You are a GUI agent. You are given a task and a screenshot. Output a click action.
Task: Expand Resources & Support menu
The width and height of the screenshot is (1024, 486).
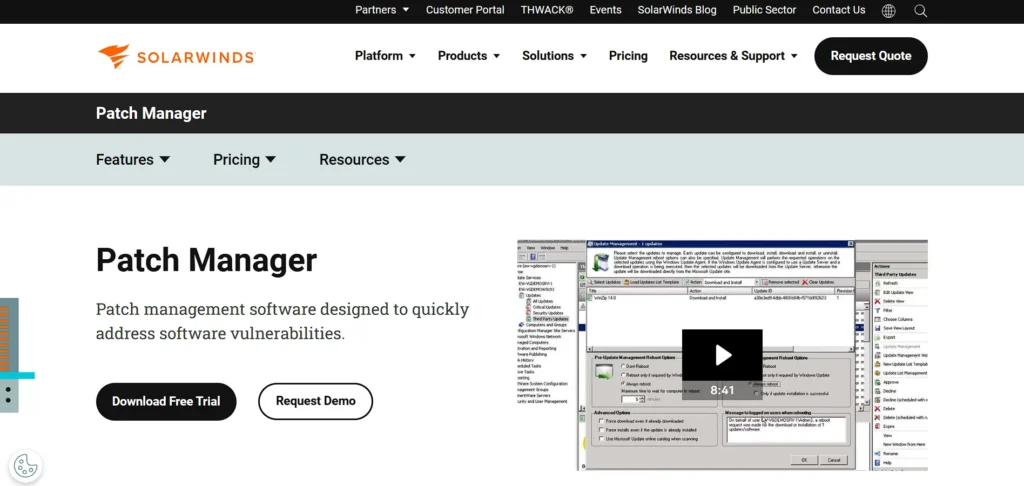pyautogui.click(x=733, y=56)
